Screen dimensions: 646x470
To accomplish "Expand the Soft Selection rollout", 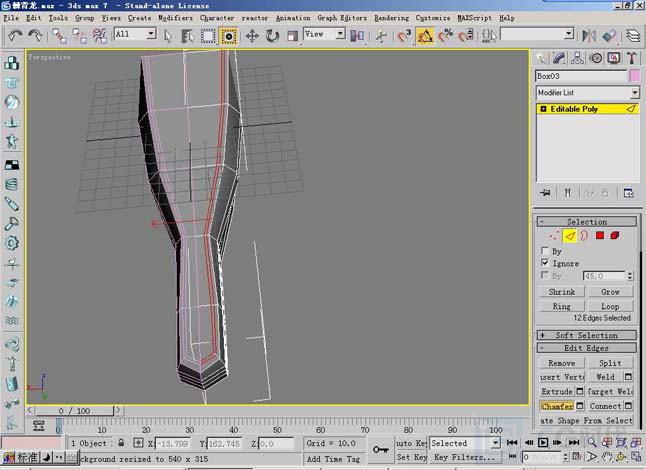I will (587, 335).
